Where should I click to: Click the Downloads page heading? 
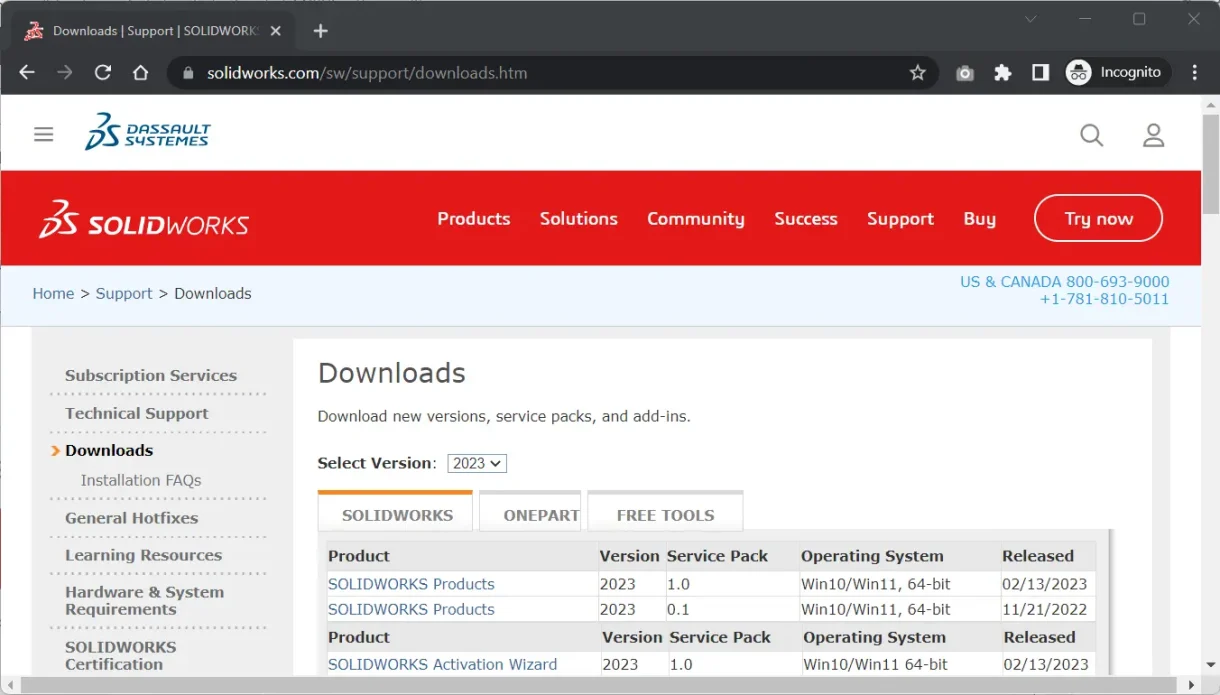pyautogui.click(x=392, y=373)
